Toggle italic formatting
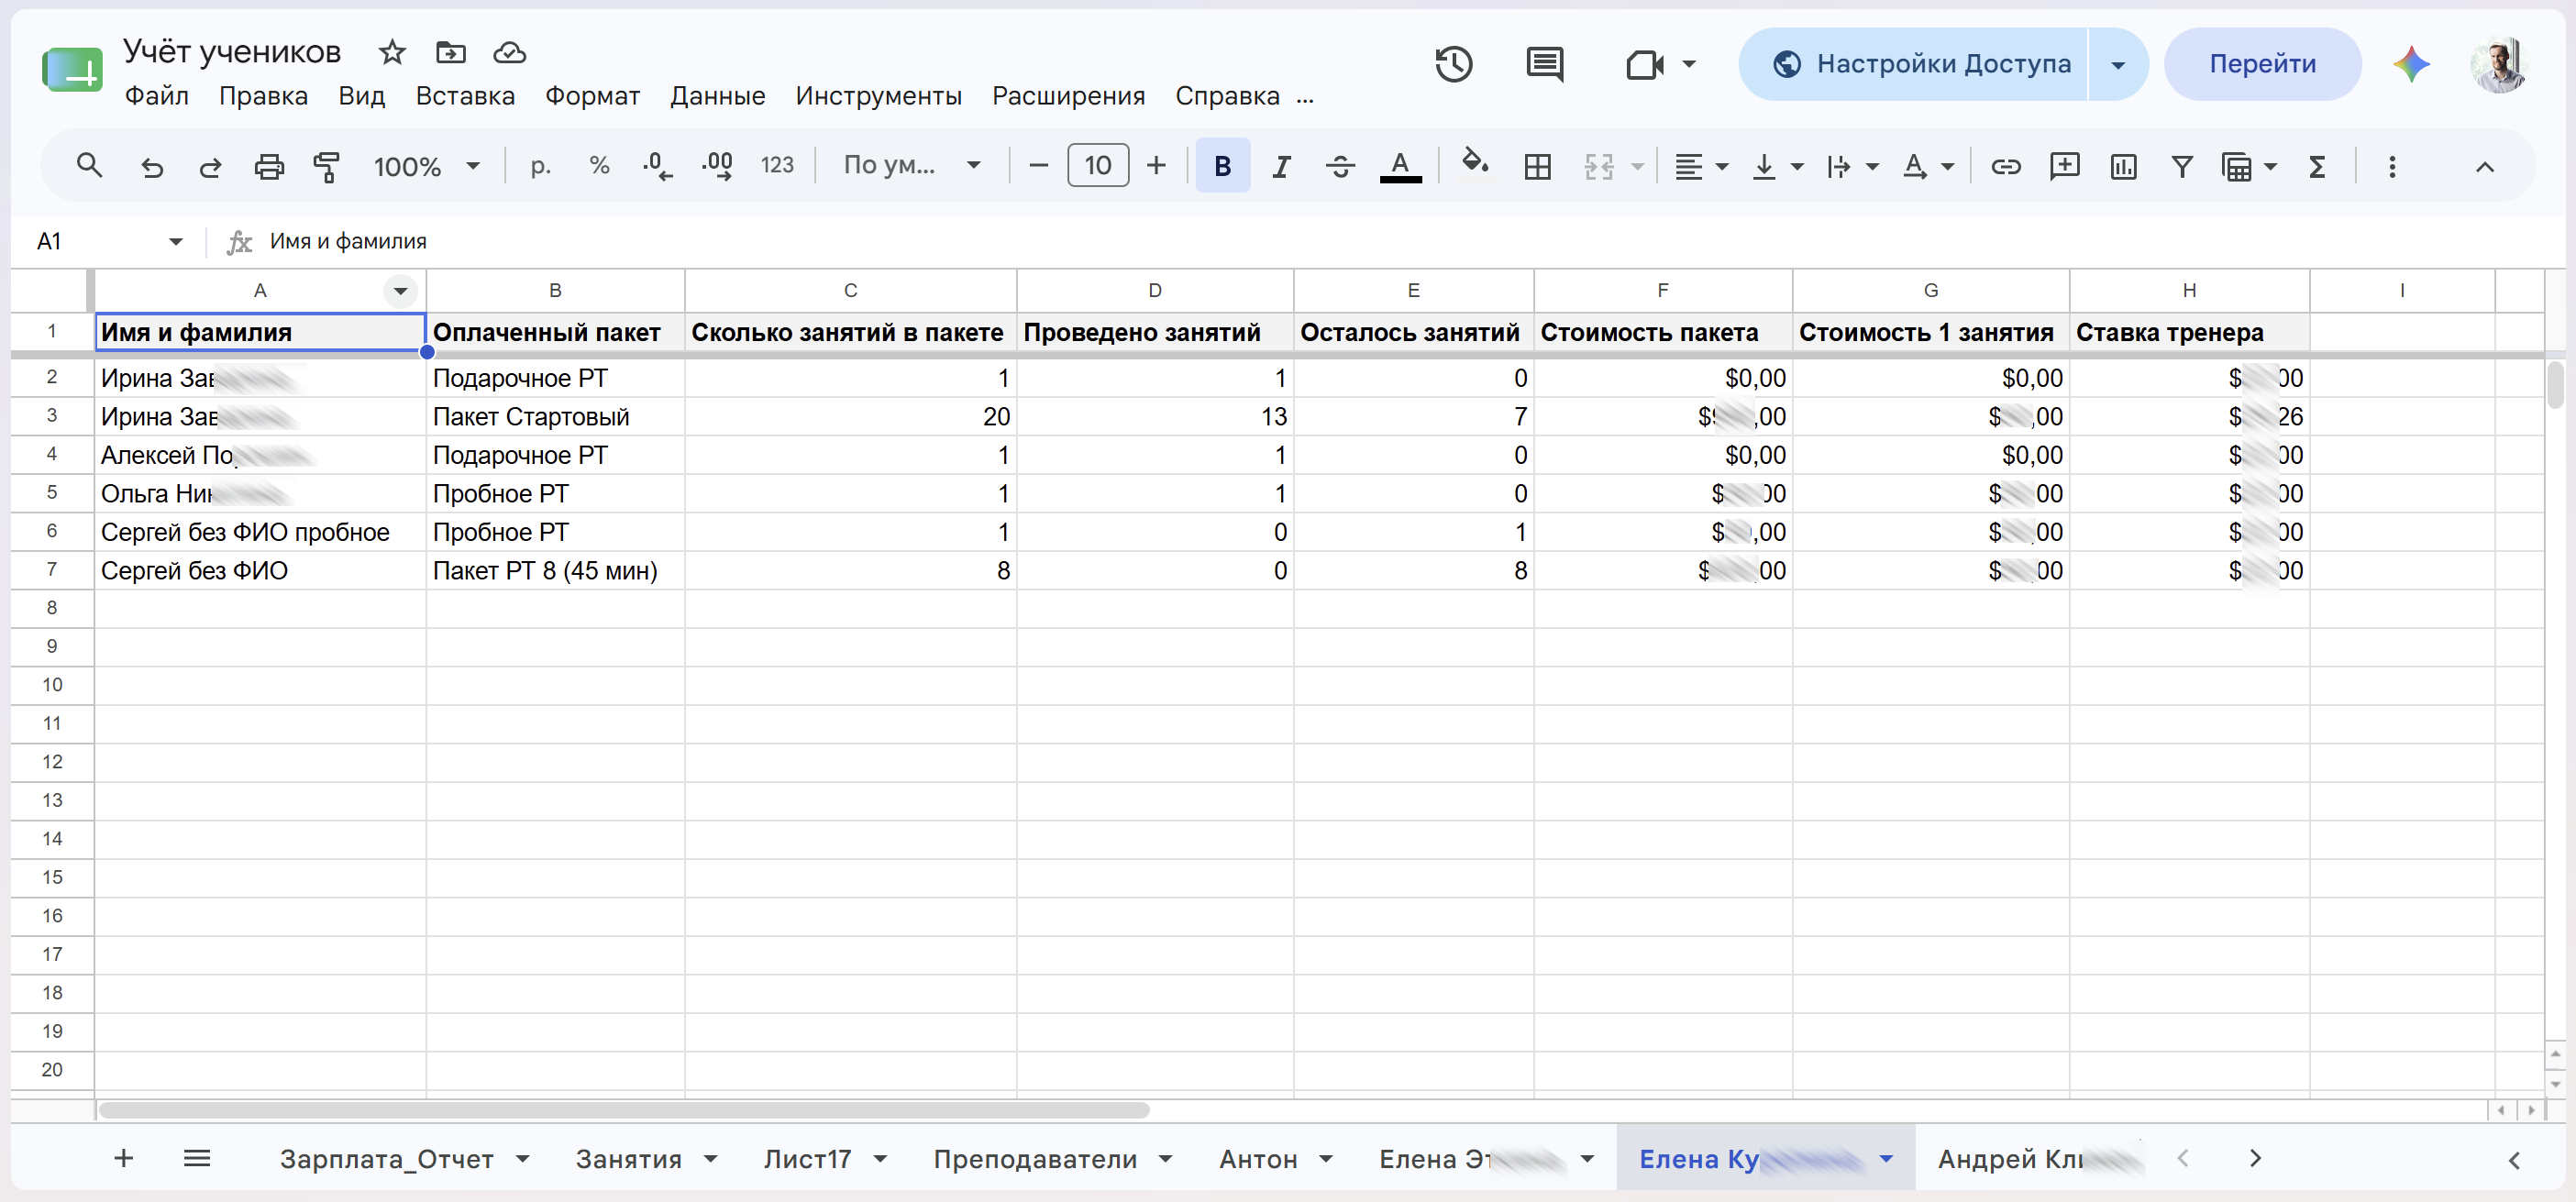Image resolution: width=2576 pixels, height=1202 pixels. tap(1281, 166)
